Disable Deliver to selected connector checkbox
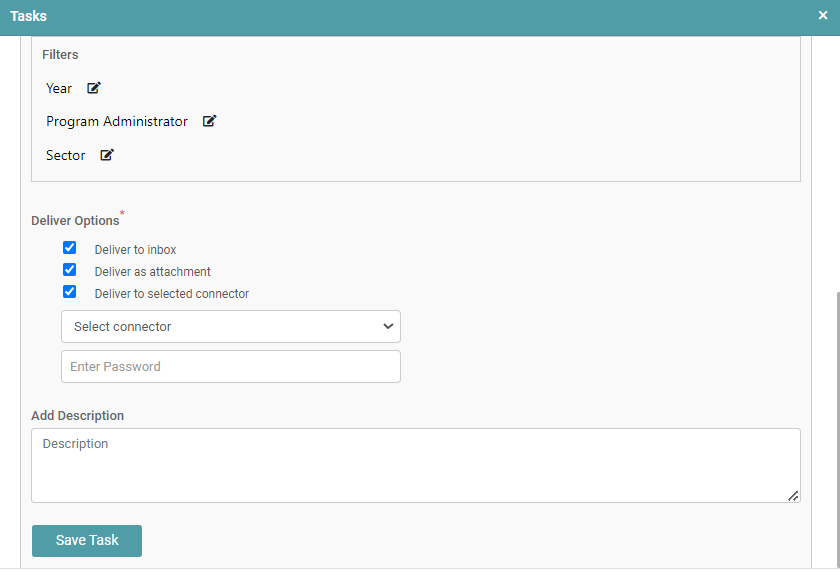840x587 pixels. click(x=70, y=292)
